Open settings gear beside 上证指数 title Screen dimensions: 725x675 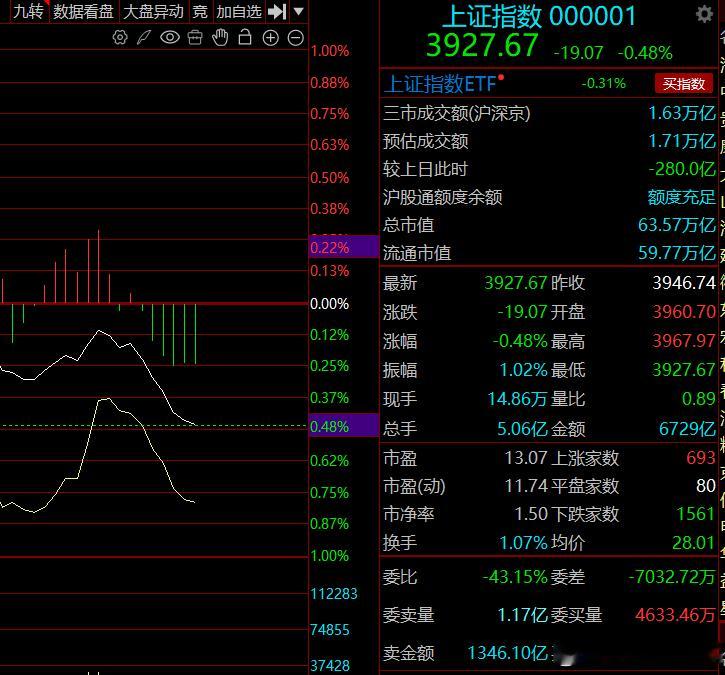[x=704, y=14]
